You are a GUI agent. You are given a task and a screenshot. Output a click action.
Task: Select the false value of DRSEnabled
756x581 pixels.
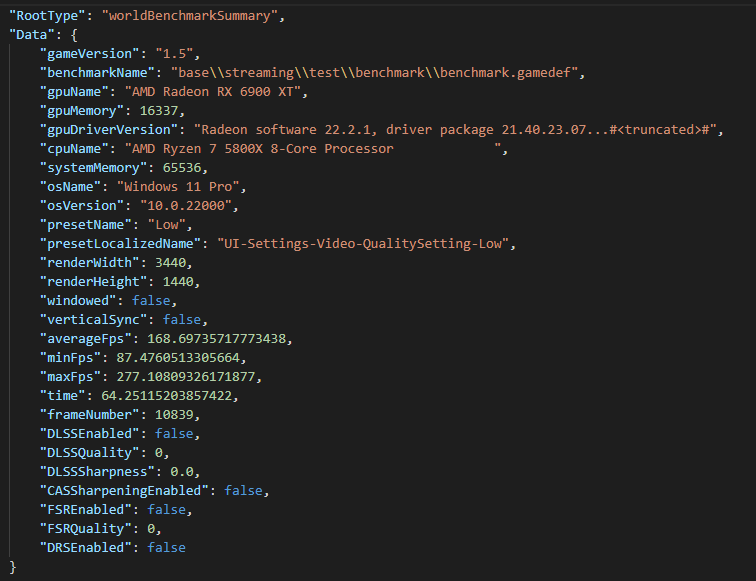(167, 548)
